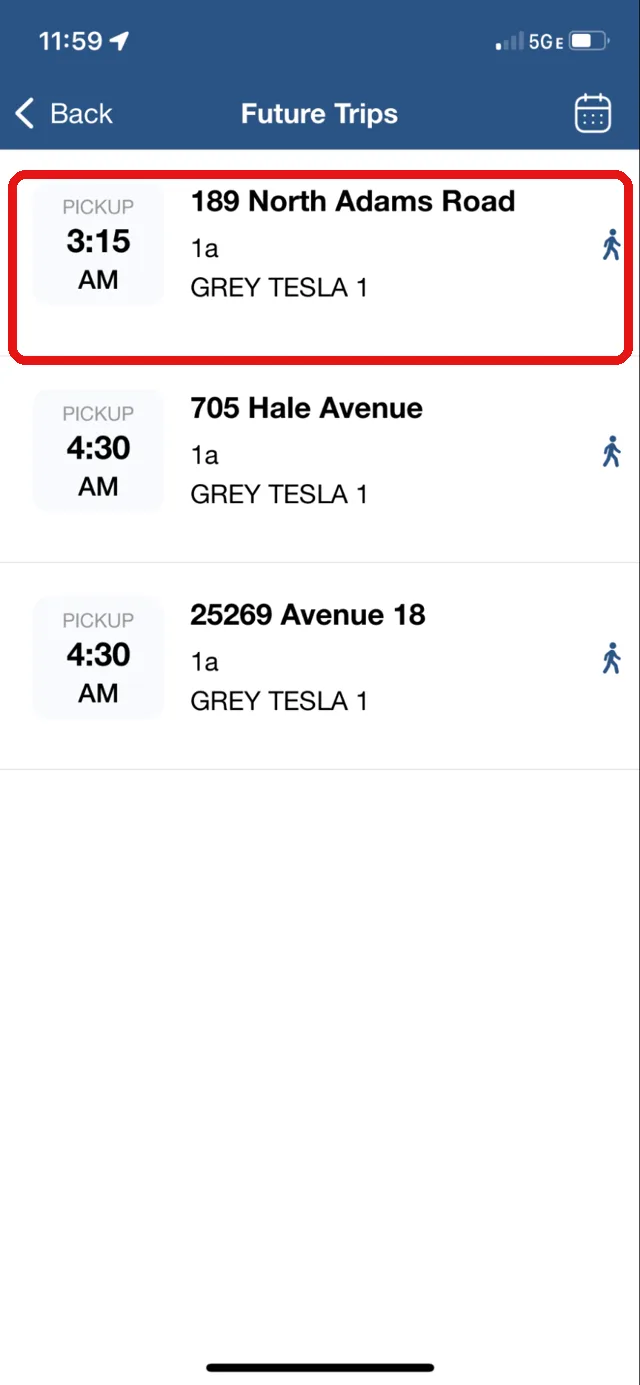Tap the battery indicator icon
640x1385 pixels.
click(x=590, y=42)
